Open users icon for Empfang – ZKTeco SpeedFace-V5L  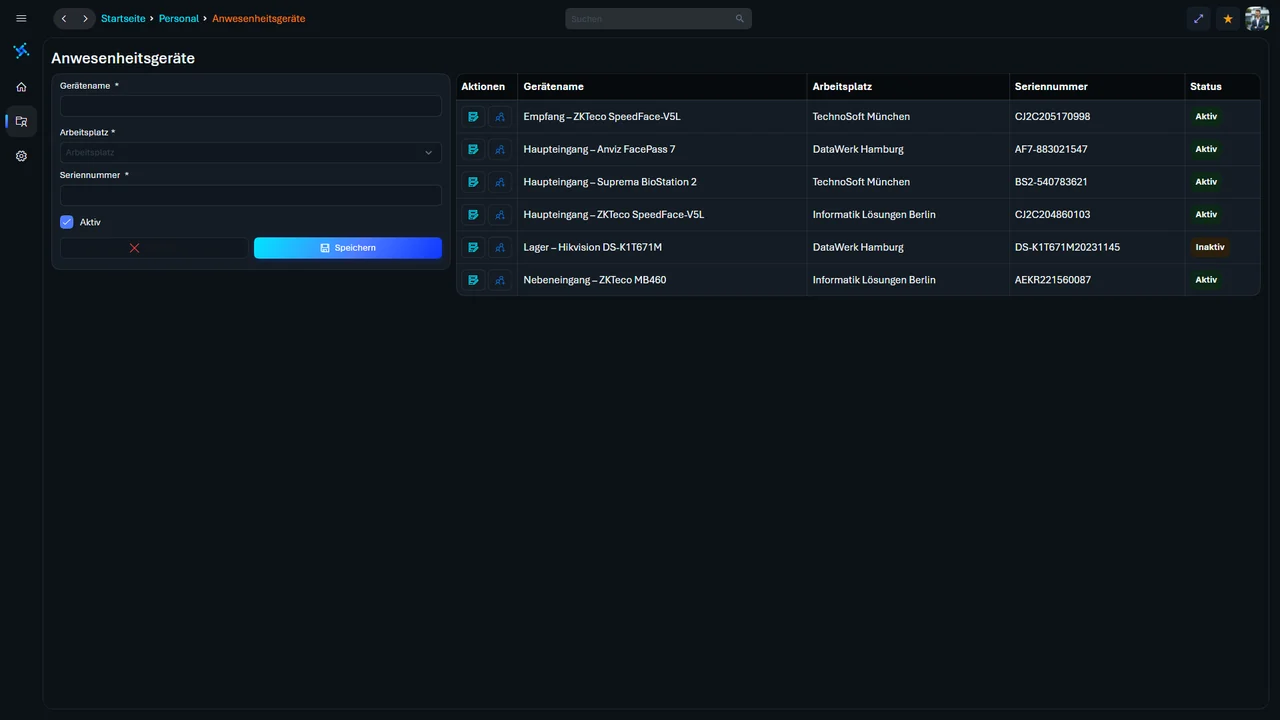500,117
